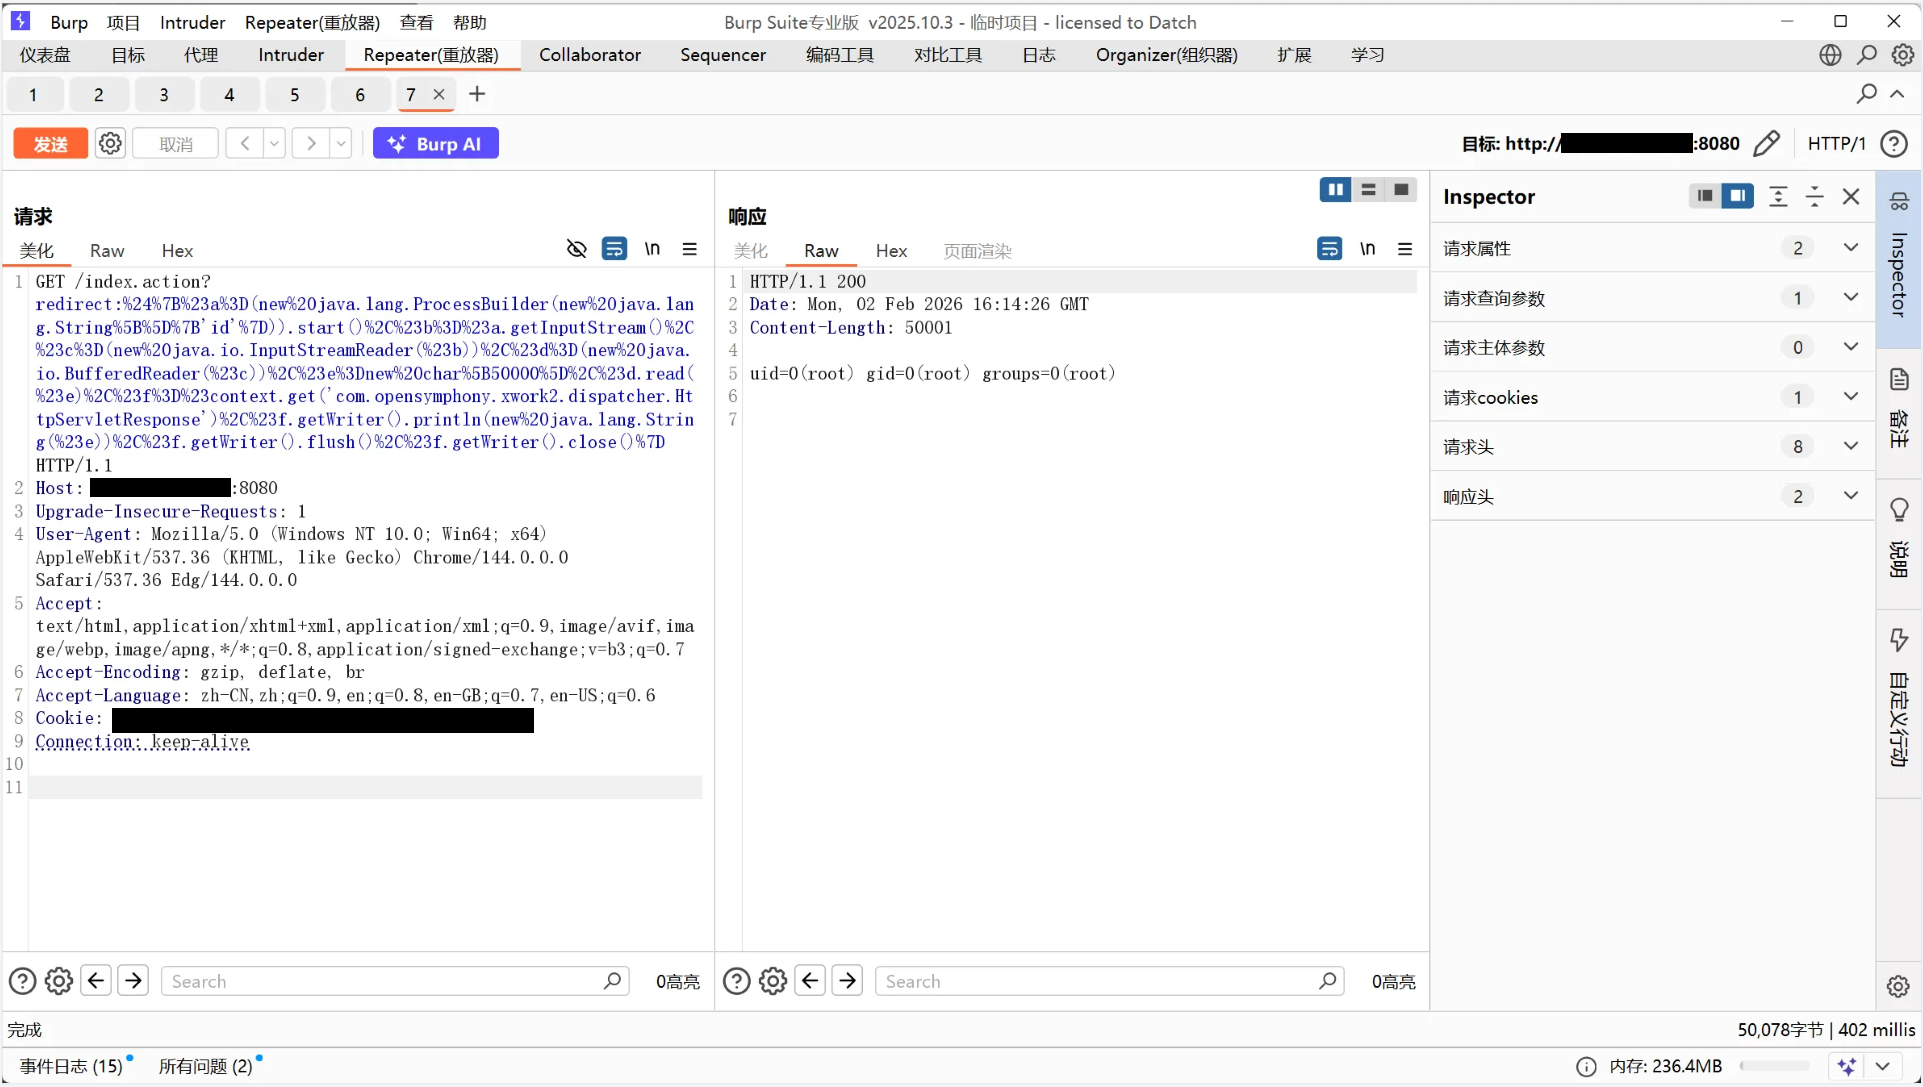The image size is (1923, 1087).
Task: Open help icon beside HTTP/1
Action: click(1894, 143)
